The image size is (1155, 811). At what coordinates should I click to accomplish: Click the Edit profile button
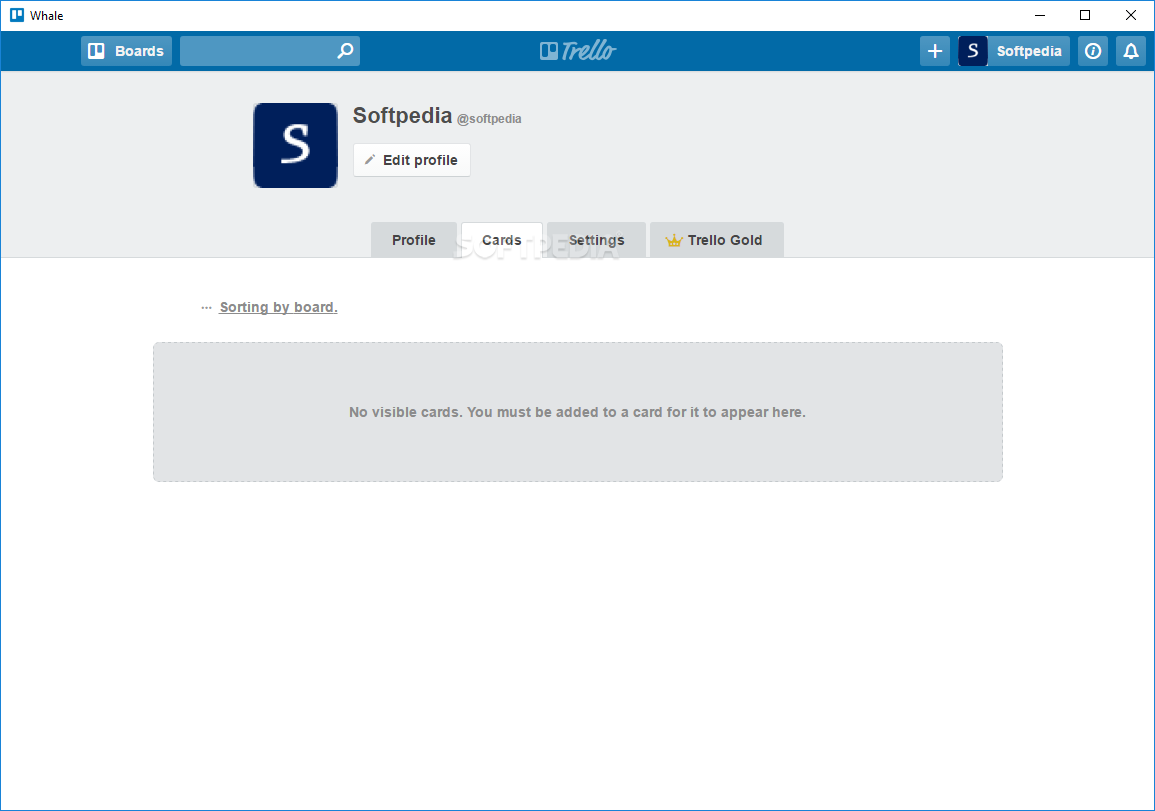pos(412,160)
